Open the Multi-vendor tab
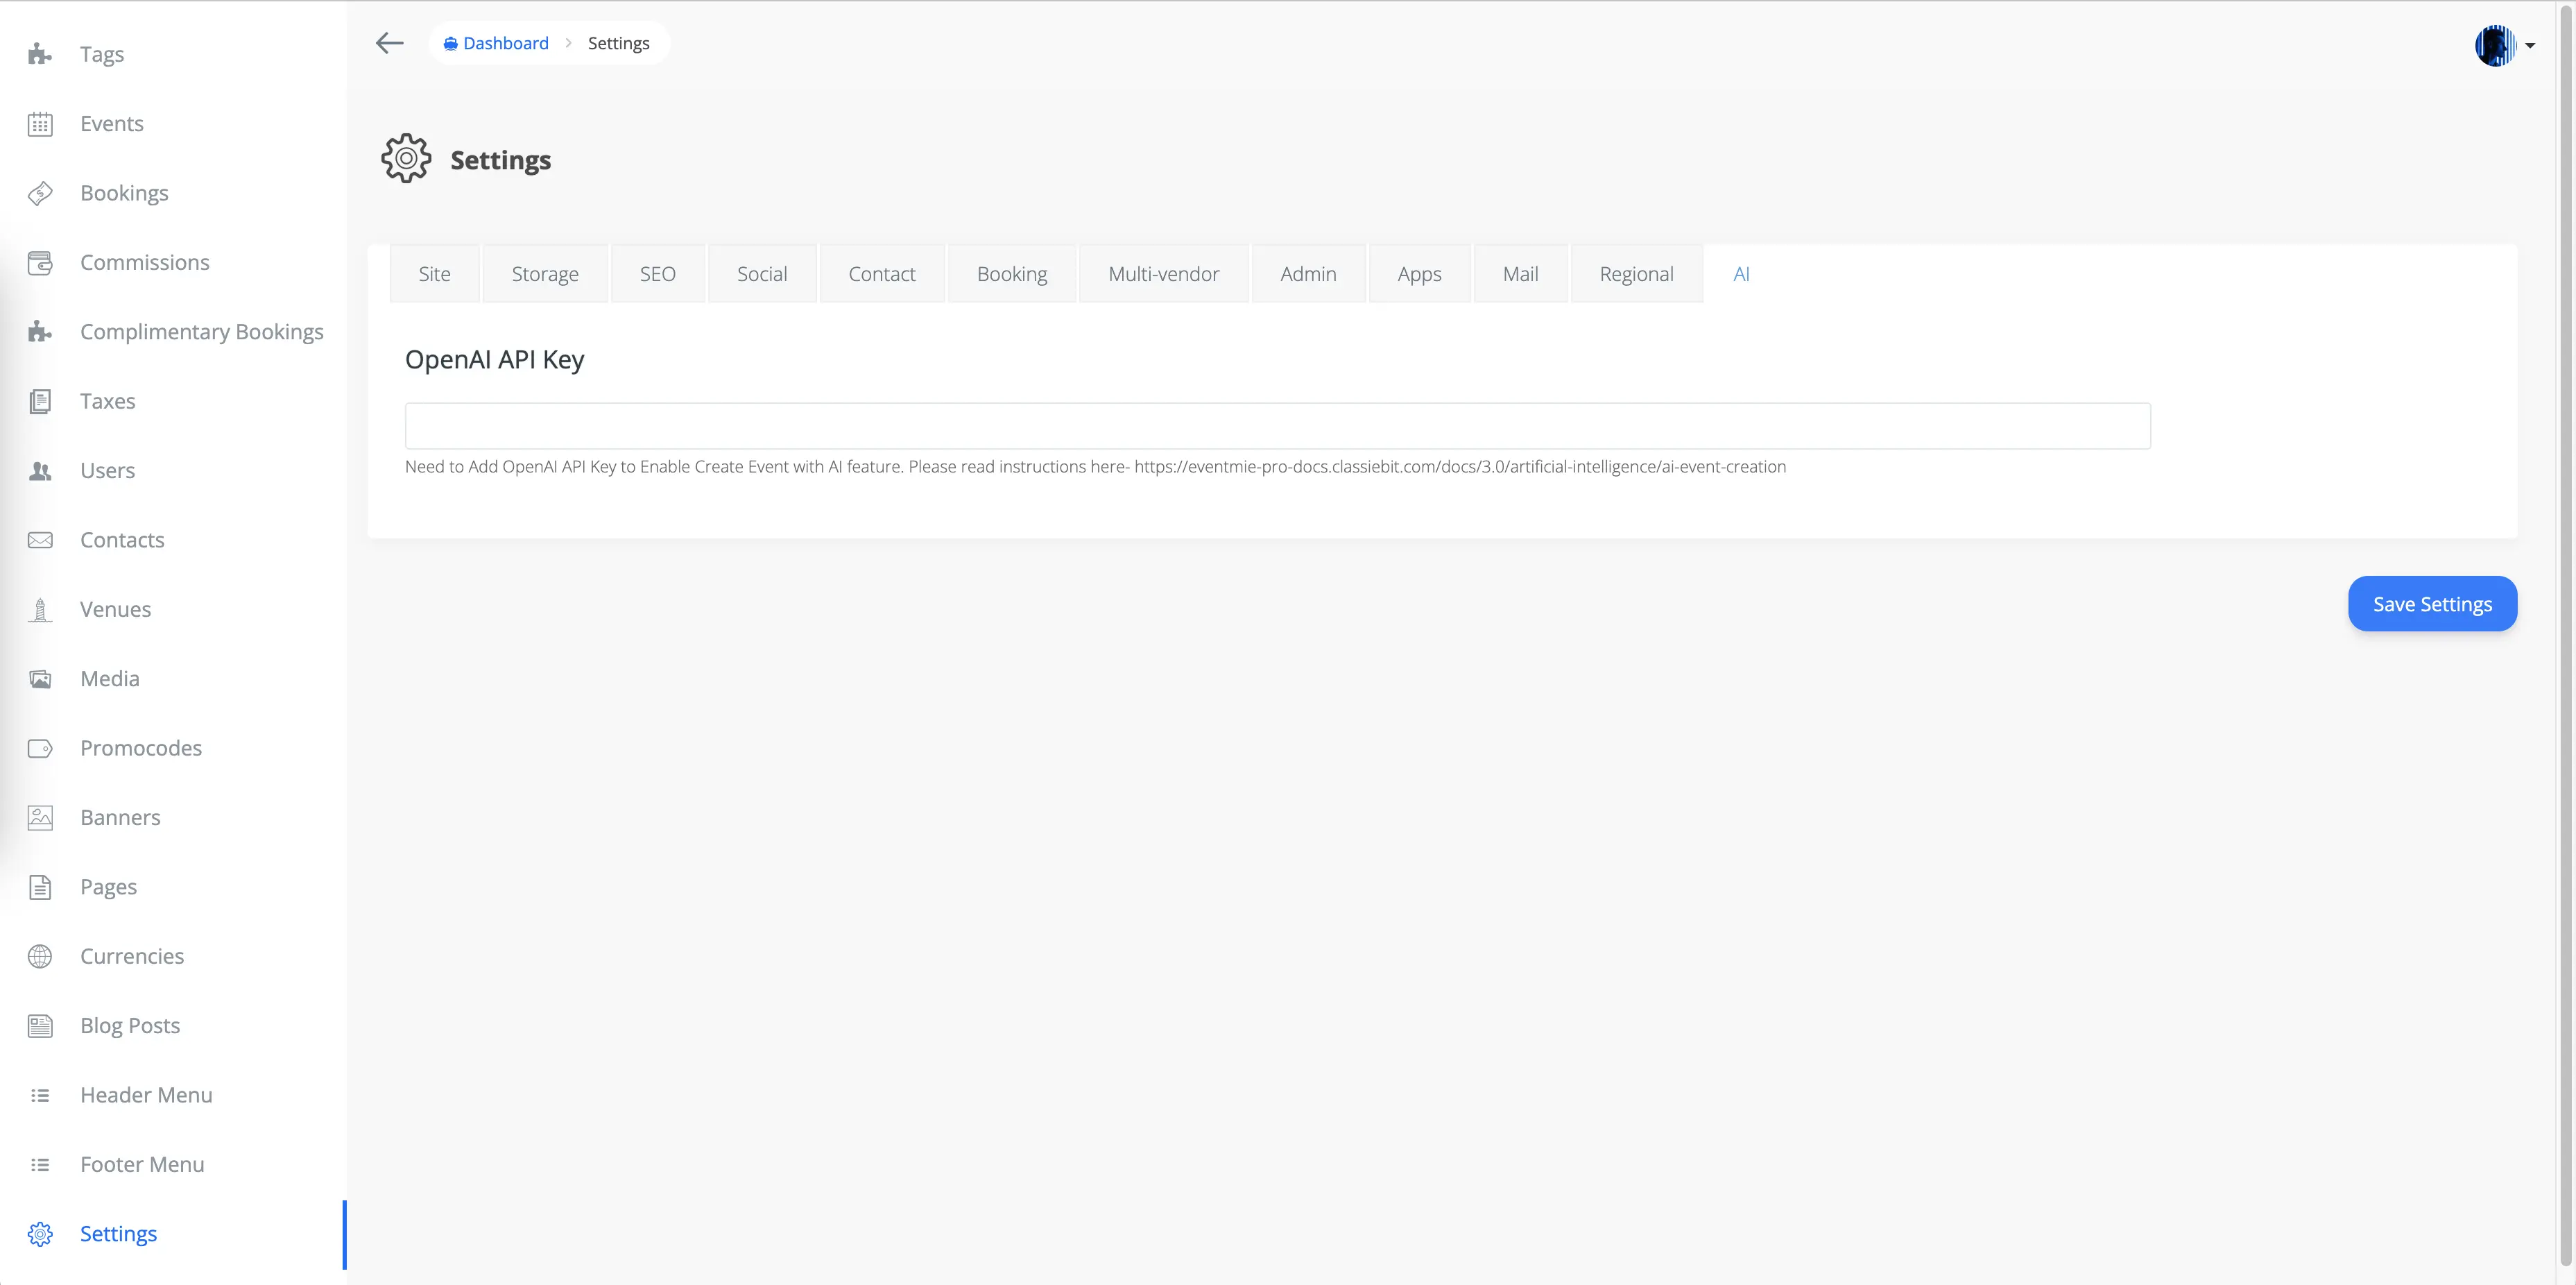The image size is (2576, 1285). coord(1164,273)
